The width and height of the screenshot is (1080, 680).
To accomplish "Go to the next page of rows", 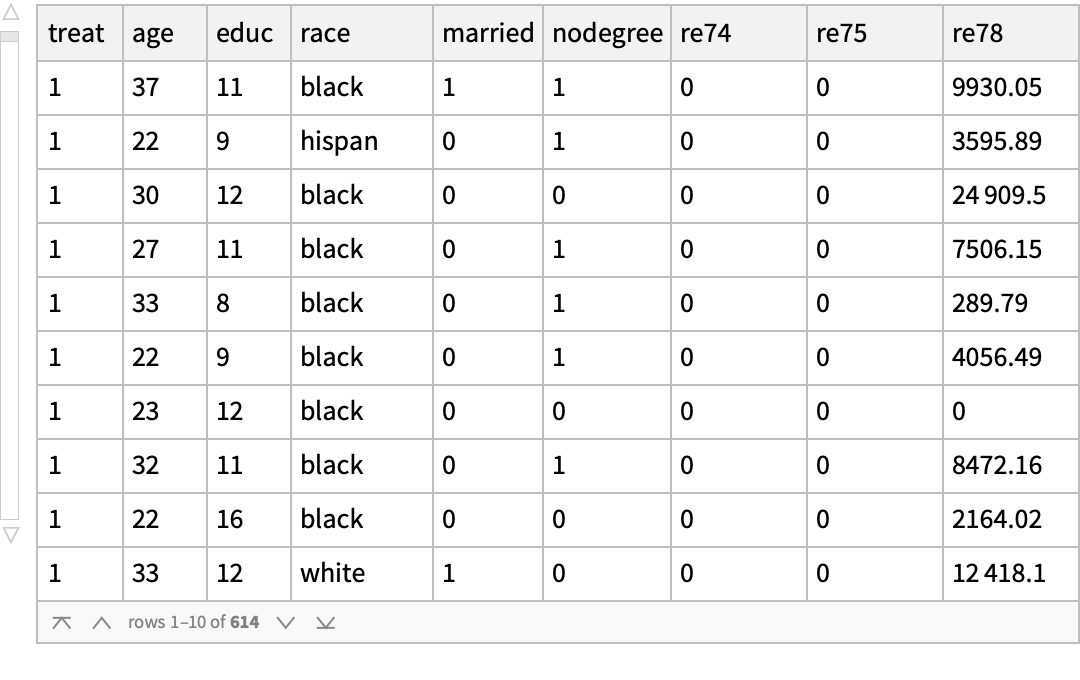I will point(286,623).
